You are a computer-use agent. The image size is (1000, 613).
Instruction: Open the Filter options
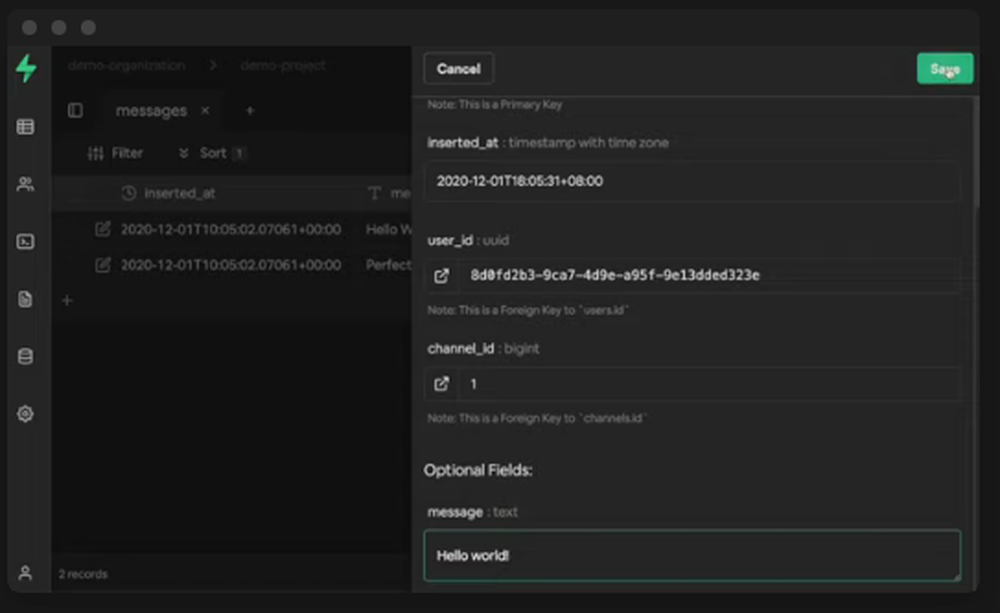tap(115, 153)
